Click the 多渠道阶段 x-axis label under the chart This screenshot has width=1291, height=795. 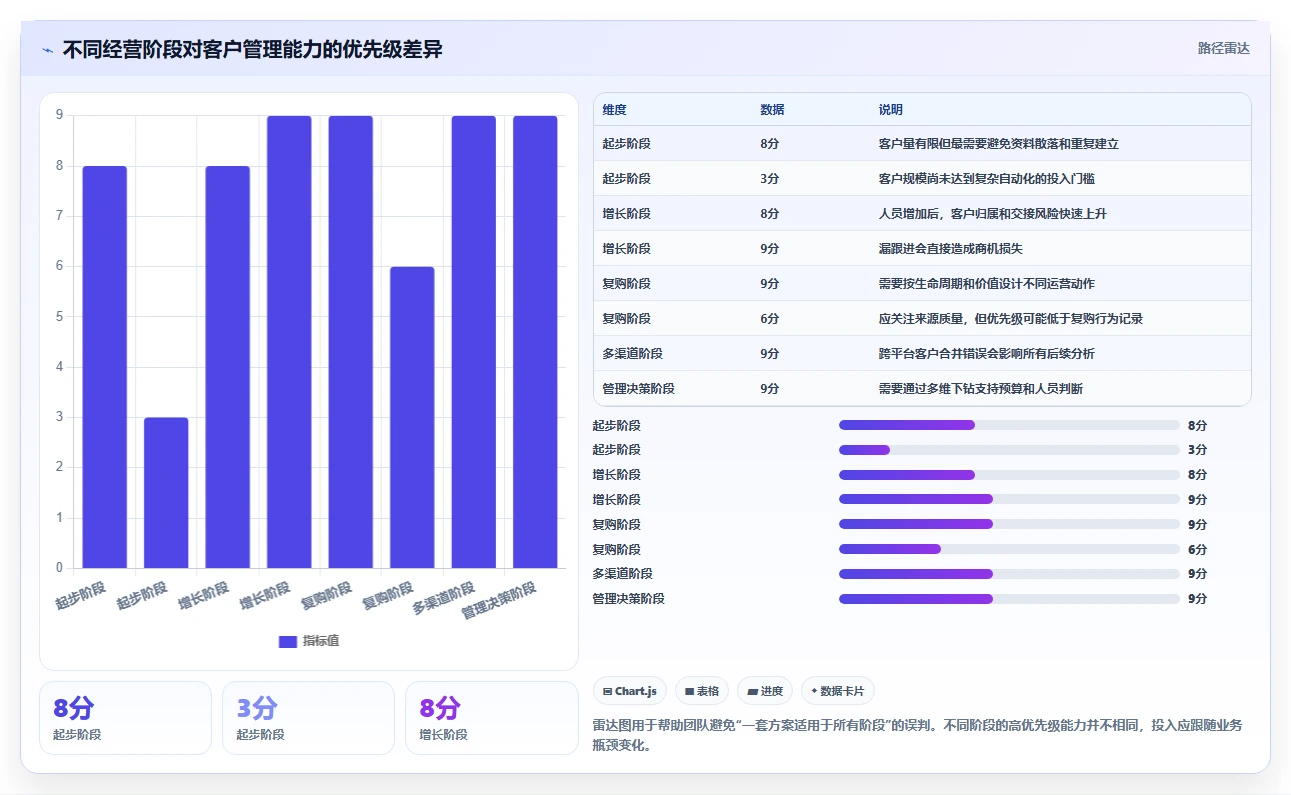444,597
